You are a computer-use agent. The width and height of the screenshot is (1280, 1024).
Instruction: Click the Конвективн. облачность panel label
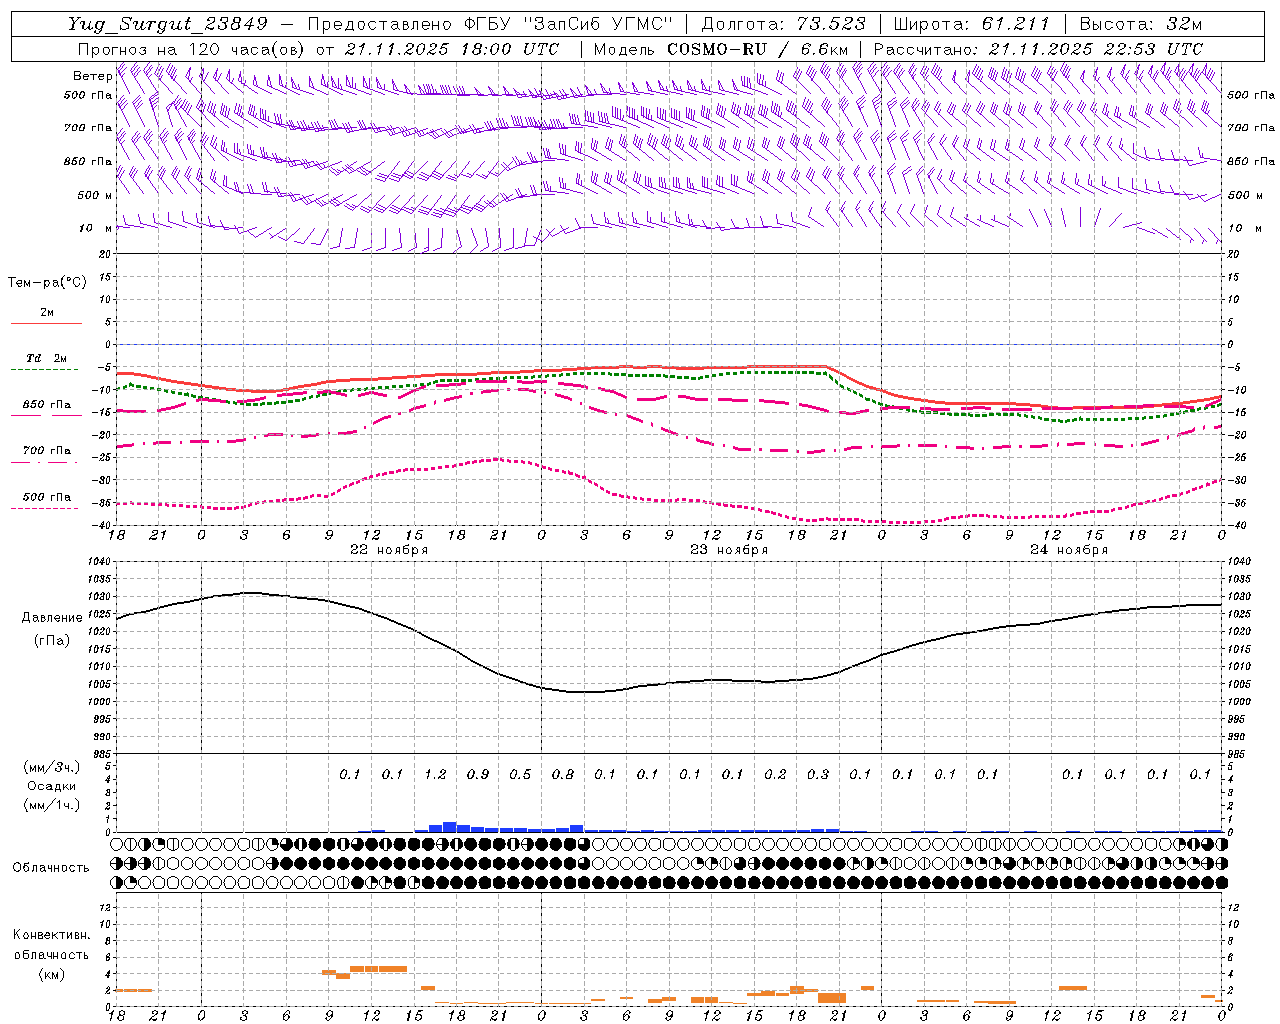click(51, 945)
